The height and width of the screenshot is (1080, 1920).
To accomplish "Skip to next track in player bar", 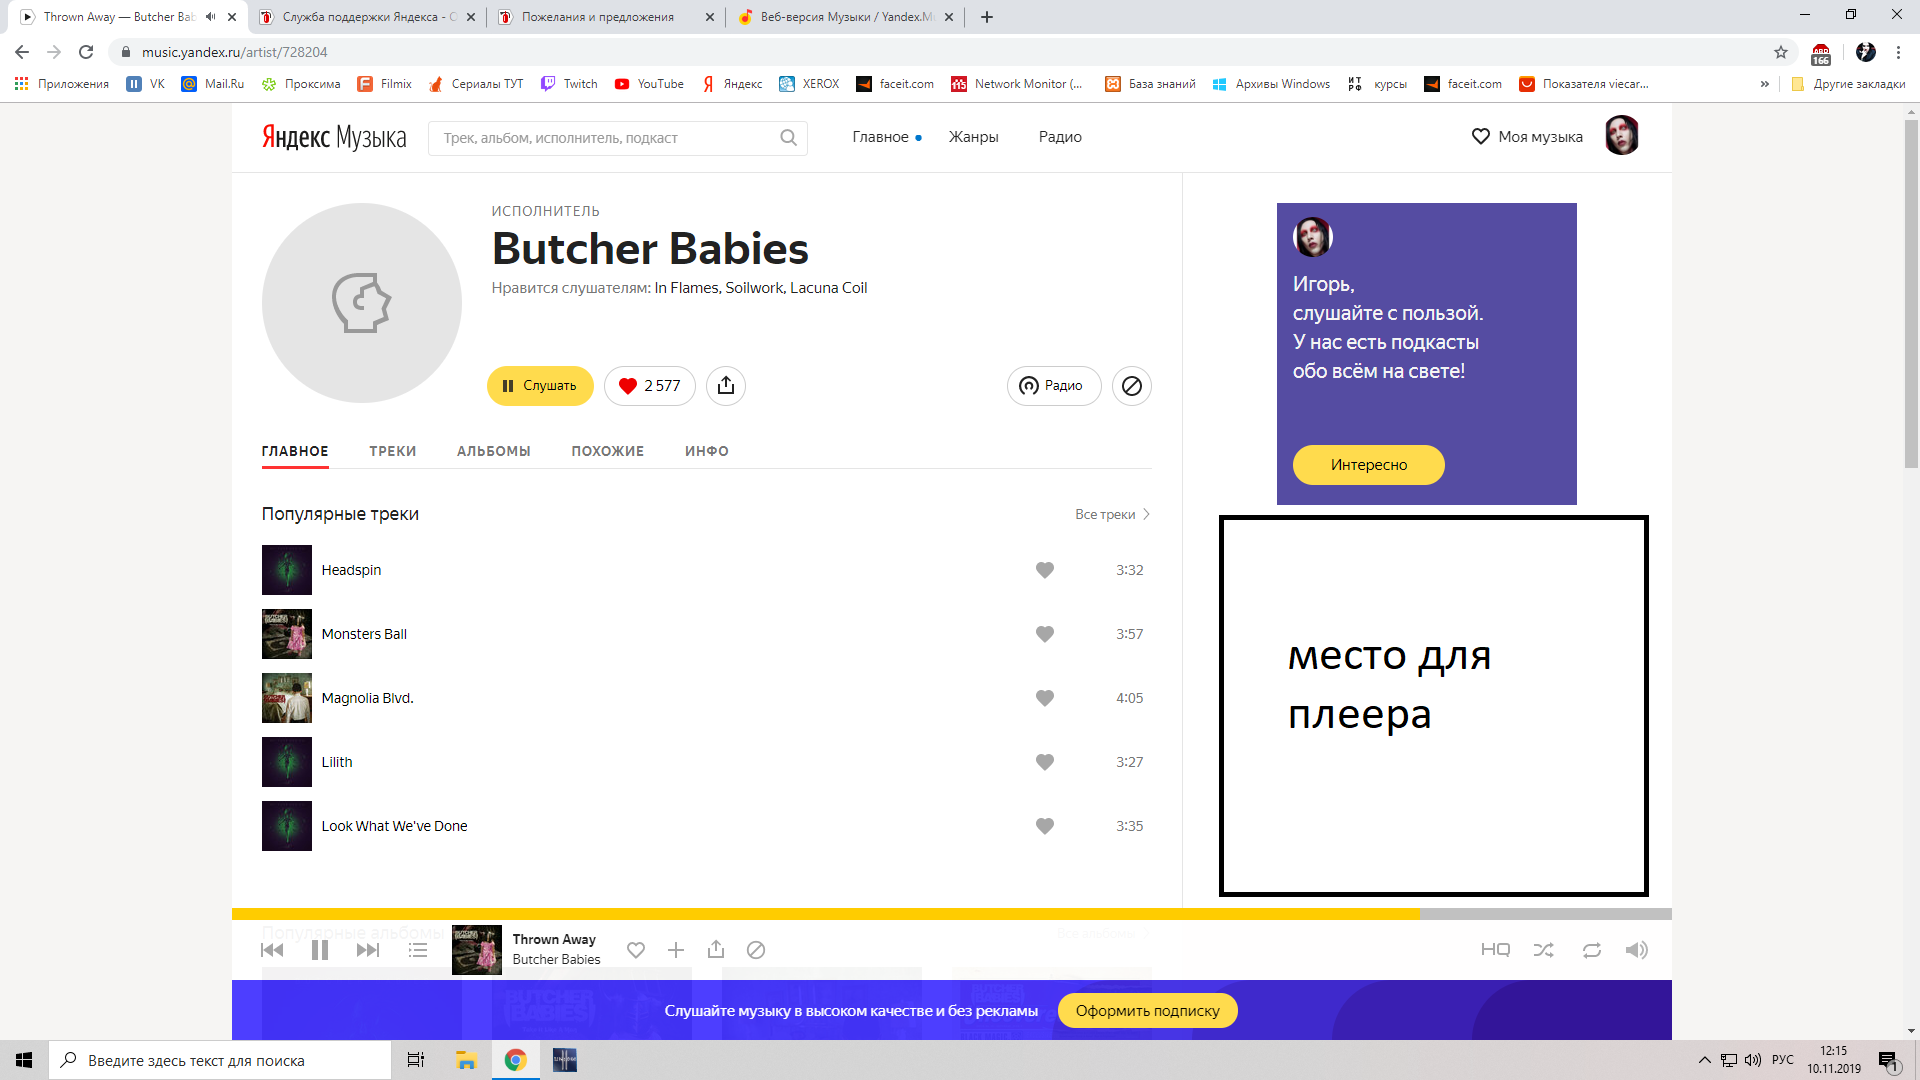I will (368, 950).
